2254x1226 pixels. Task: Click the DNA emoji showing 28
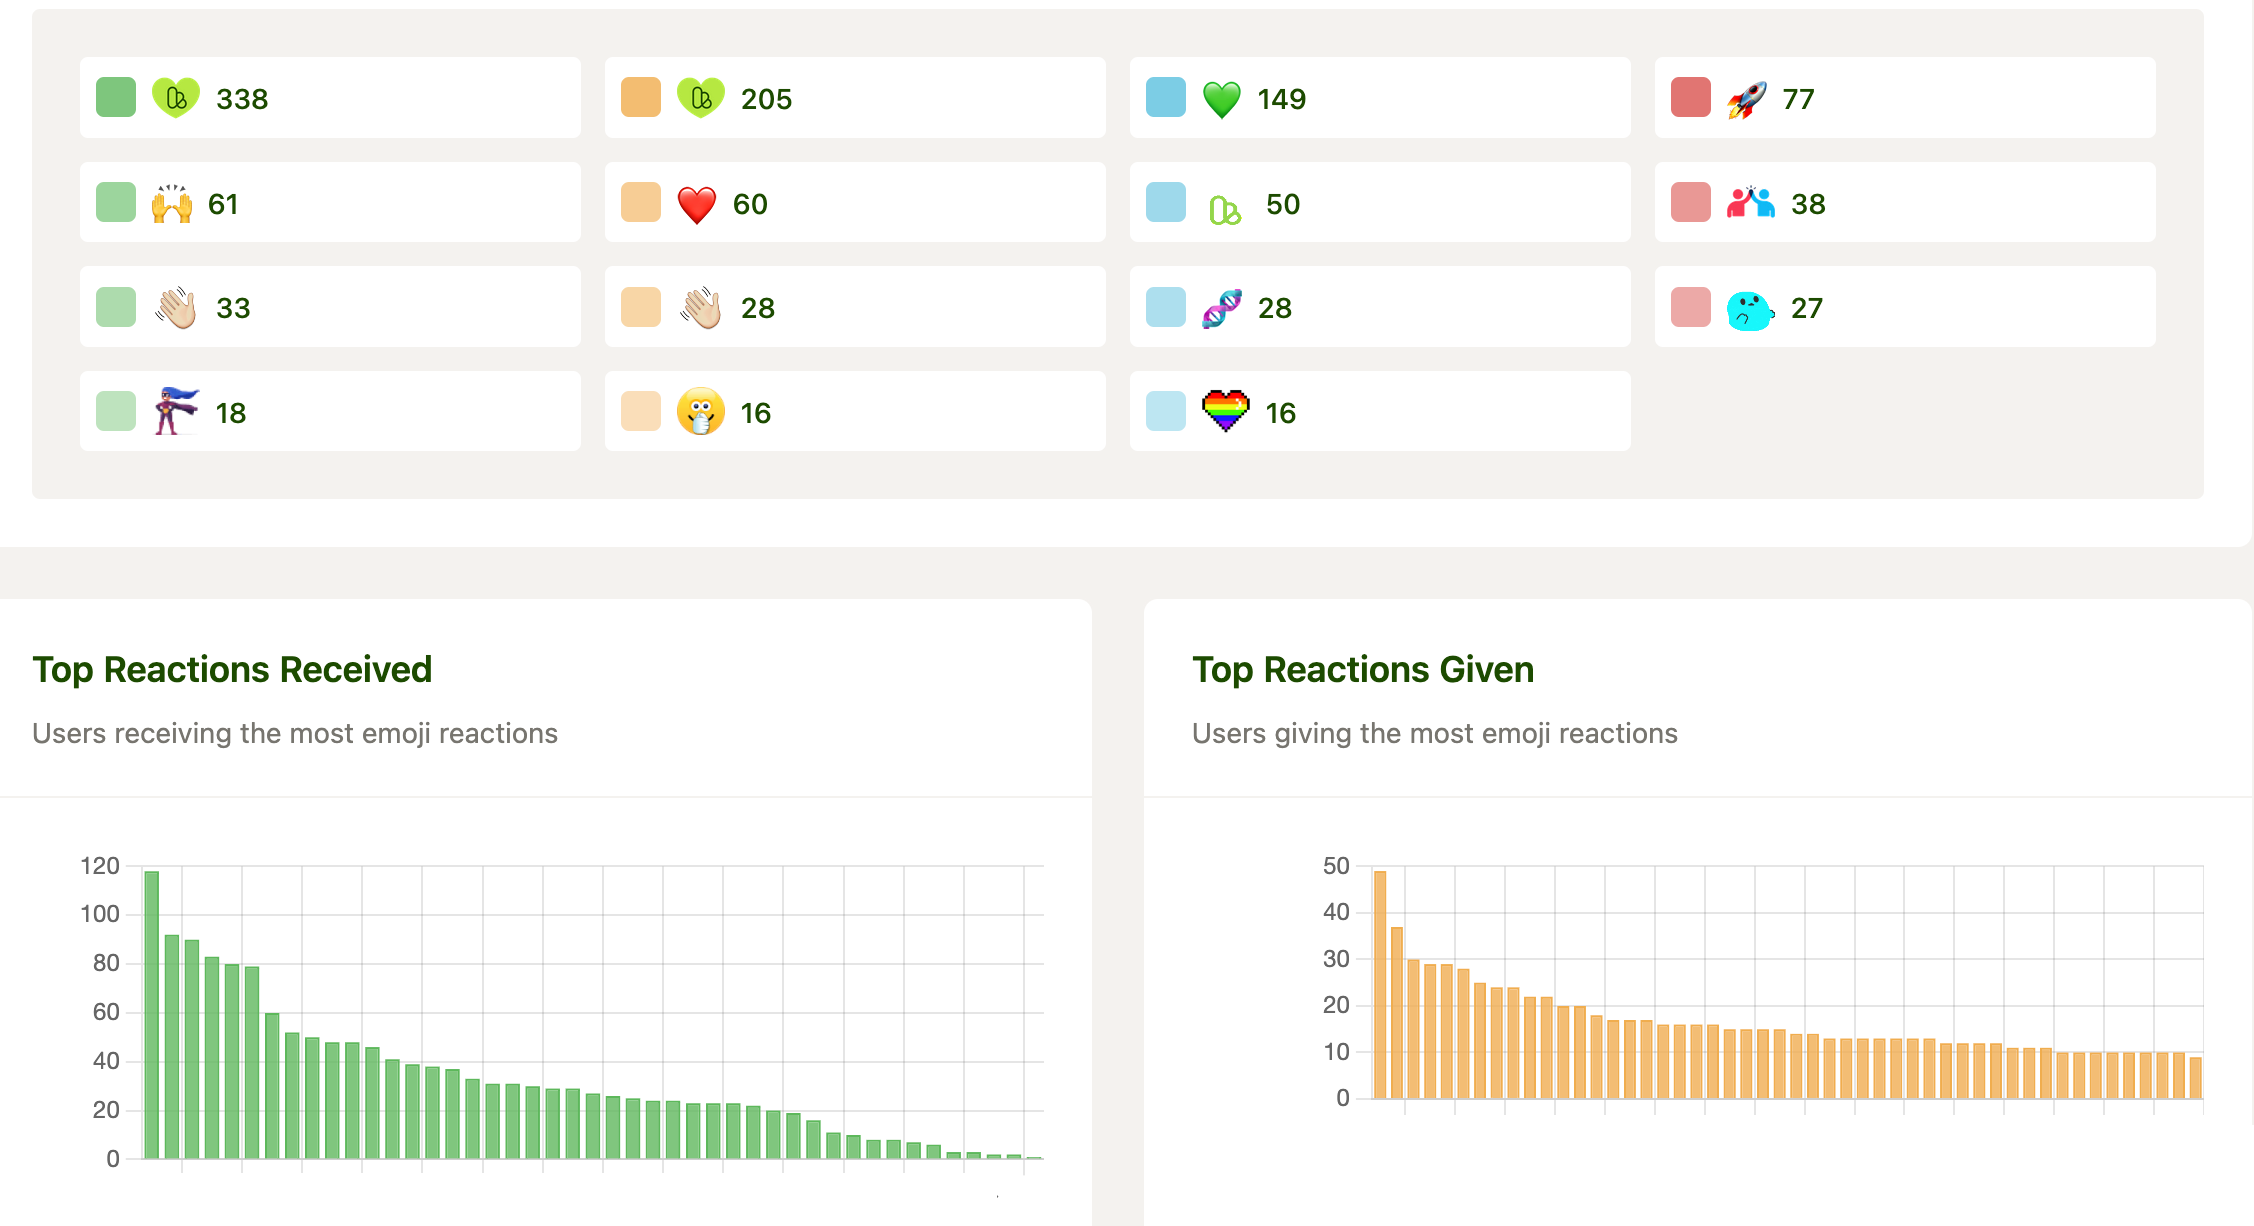tap(1221, 308)
